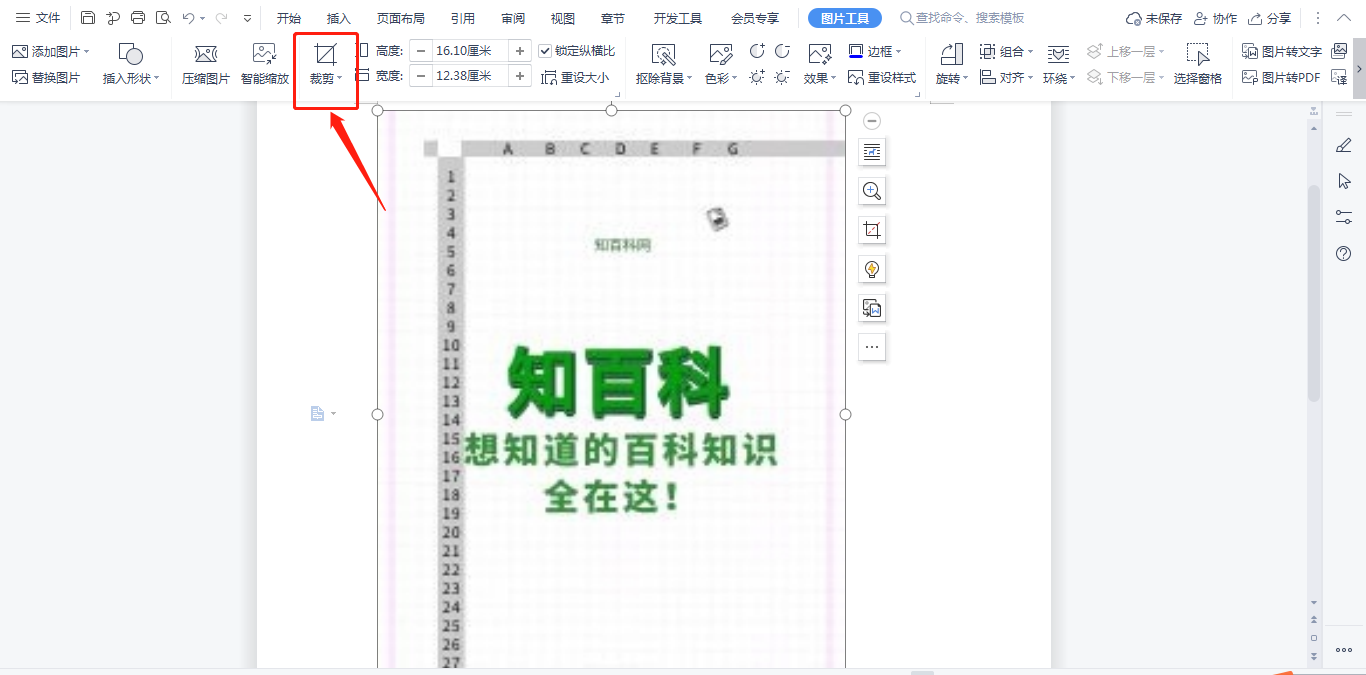The width and height of the screenshot is (1366, 675).
Task: Open the pen tool in right sidebar
Action: (x=1344, y=145)
